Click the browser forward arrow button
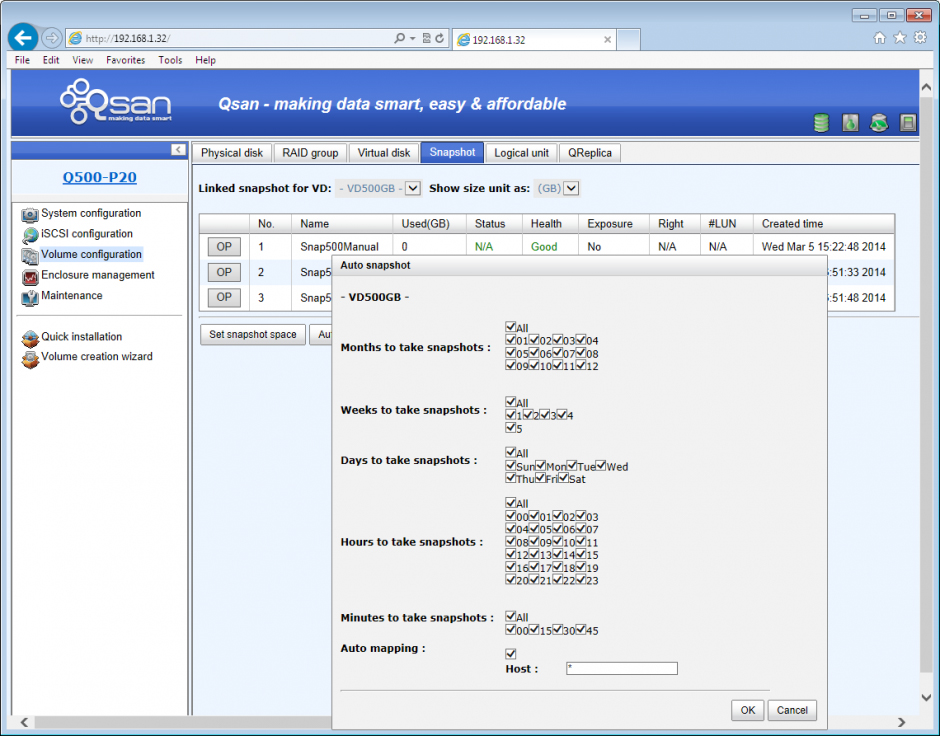Screen dimensions: 940x736 click(52, 38)
